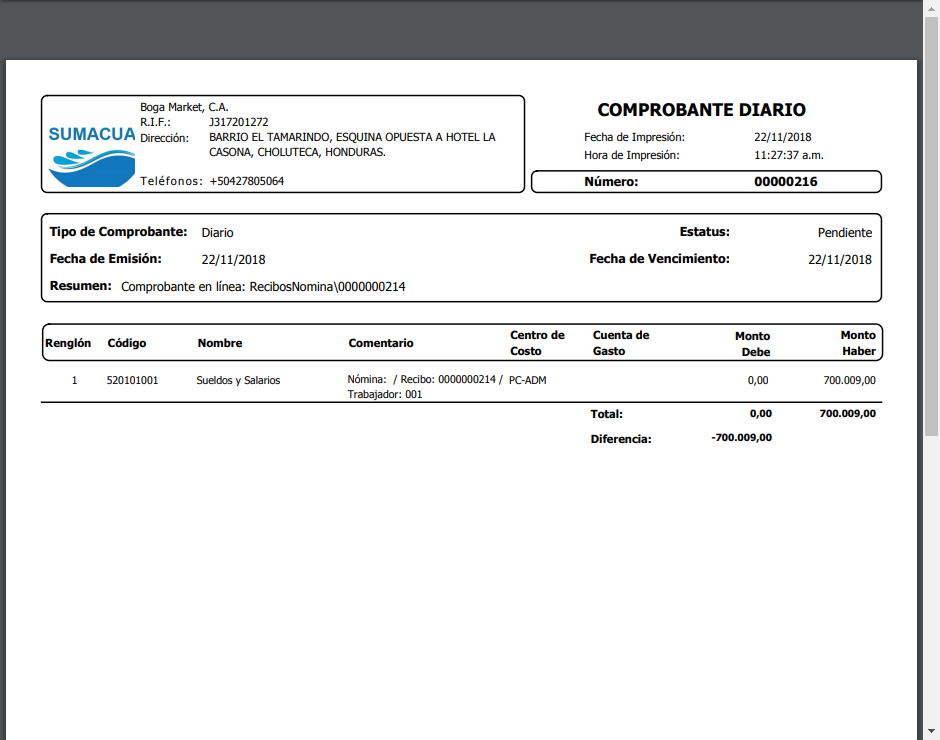Click the PC-ADM cost center value
Image resolution: width=940 pixels, height=740 pixels.
coord(528,381)
